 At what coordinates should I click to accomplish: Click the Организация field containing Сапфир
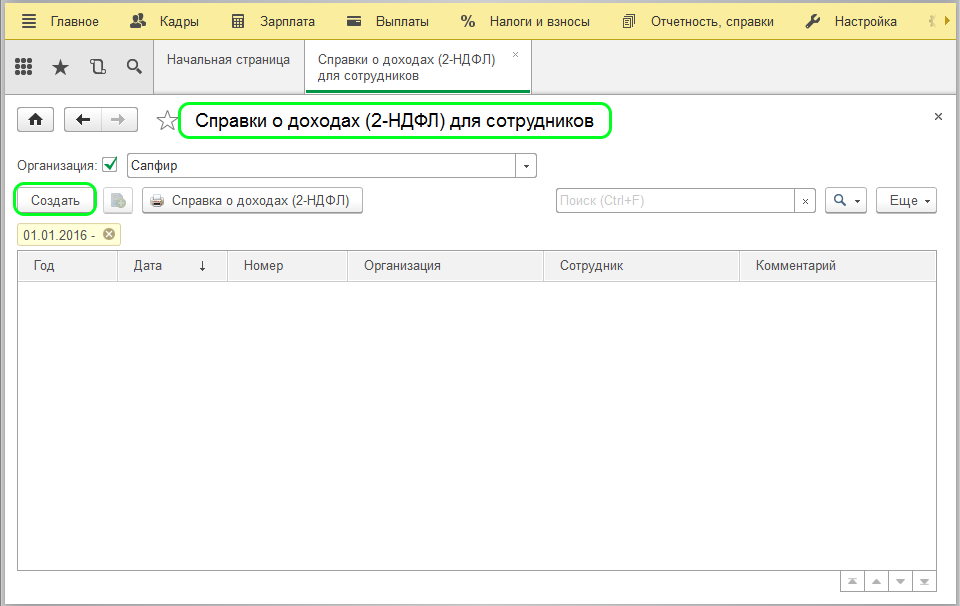pos(321,165)
